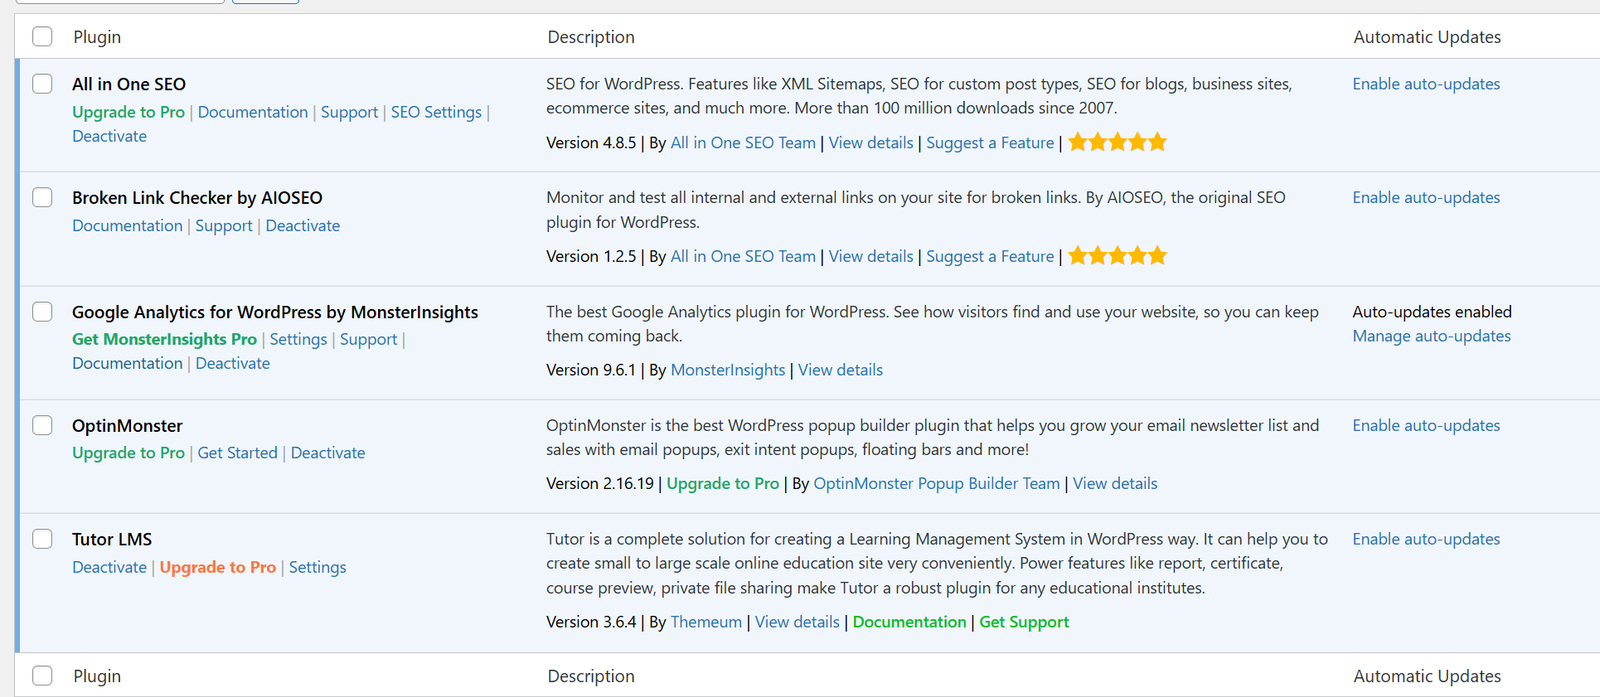Deactivate Broken Link Checker by AIOSEO
This screenshot has height=697, width=1600.
point(303,226)
